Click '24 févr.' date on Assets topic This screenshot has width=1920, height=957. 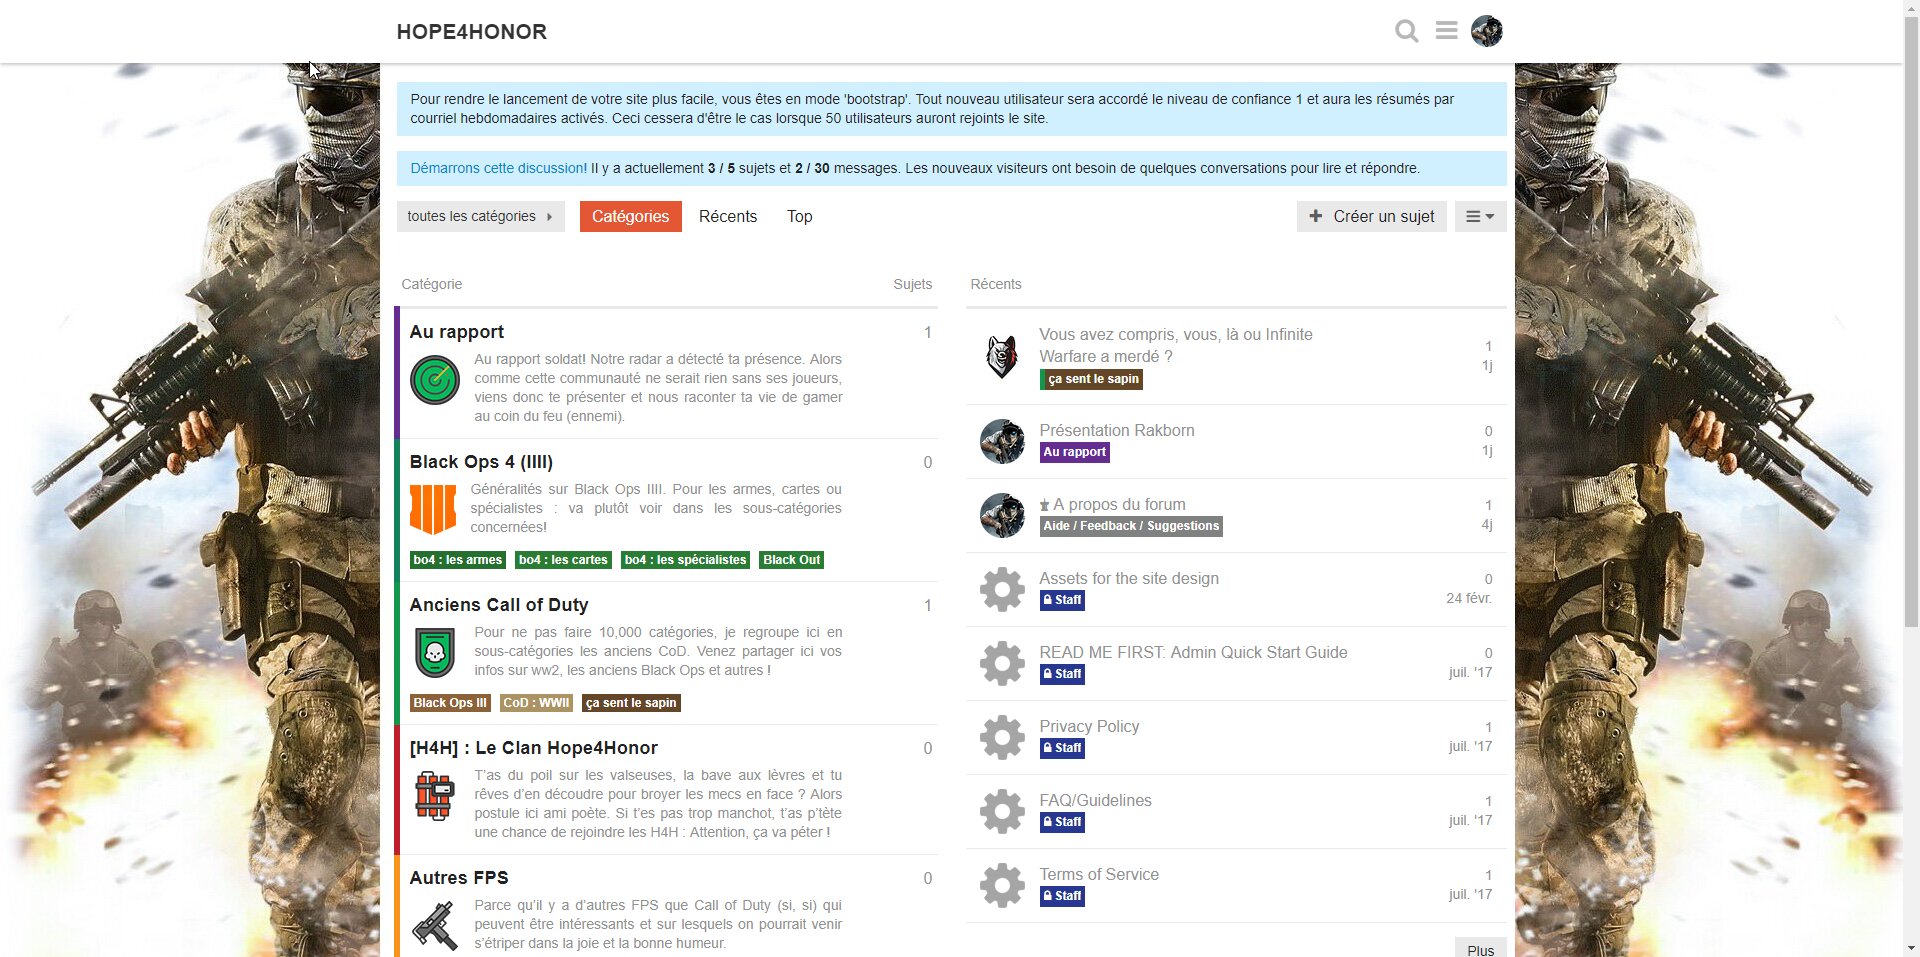click(1468, 598)
